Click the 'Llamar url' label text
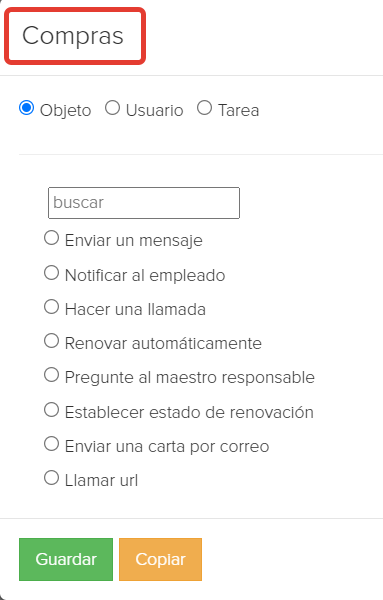This screenshot has width=383, height=600. click(101, 481)
